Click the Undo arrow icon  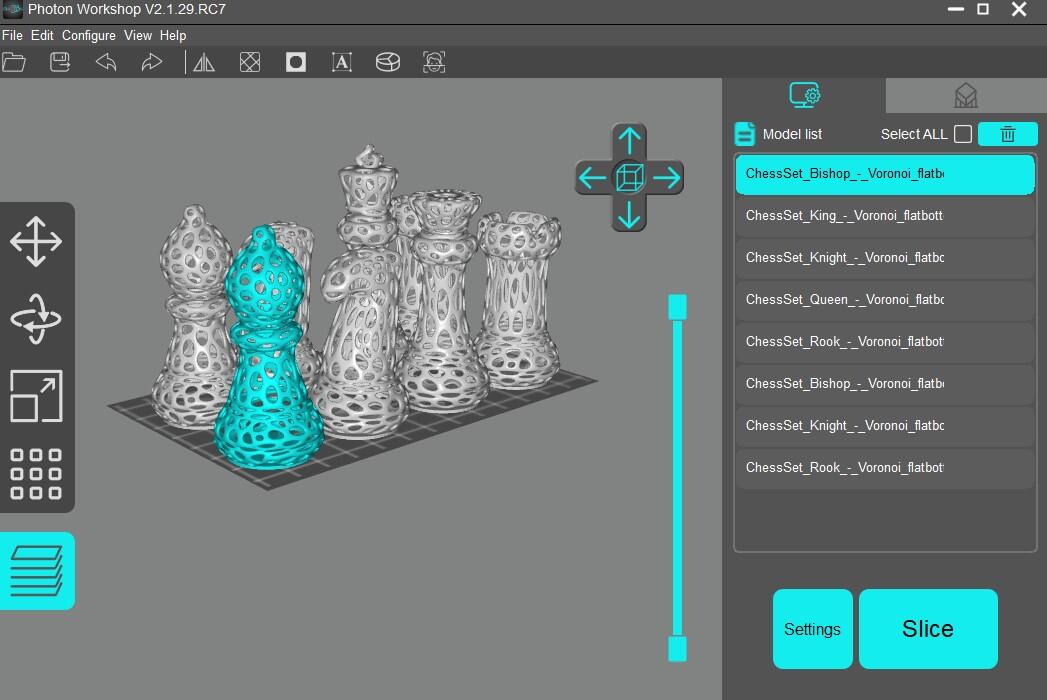point(106,62)
